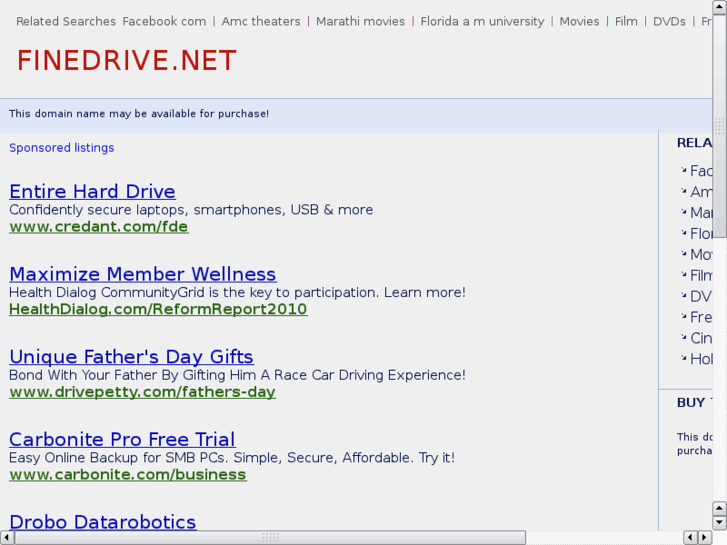Click the horizontal scrollbar left arrow at far left
Viewport: 727px width, 545px height.
(x=6, y=538)
